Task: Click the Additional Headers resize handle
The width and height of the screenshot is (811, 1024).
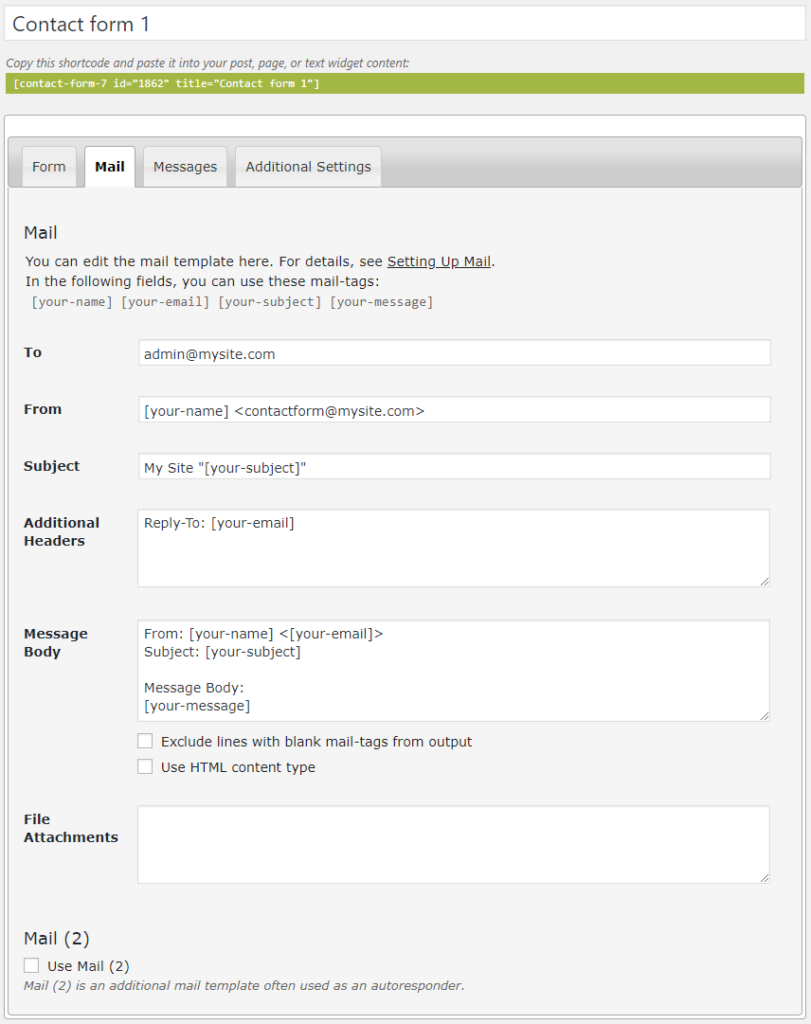Action: (x=764, y=580)
